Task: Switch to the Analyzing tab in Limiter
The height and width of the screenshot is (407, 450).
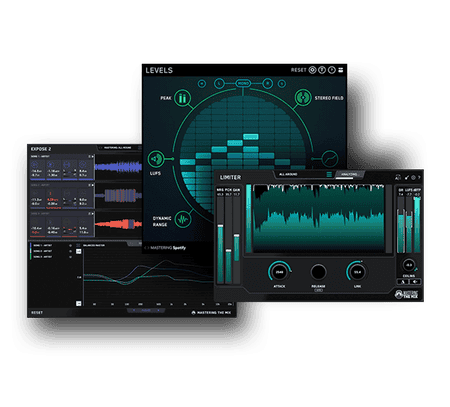Action: (349, 174)
